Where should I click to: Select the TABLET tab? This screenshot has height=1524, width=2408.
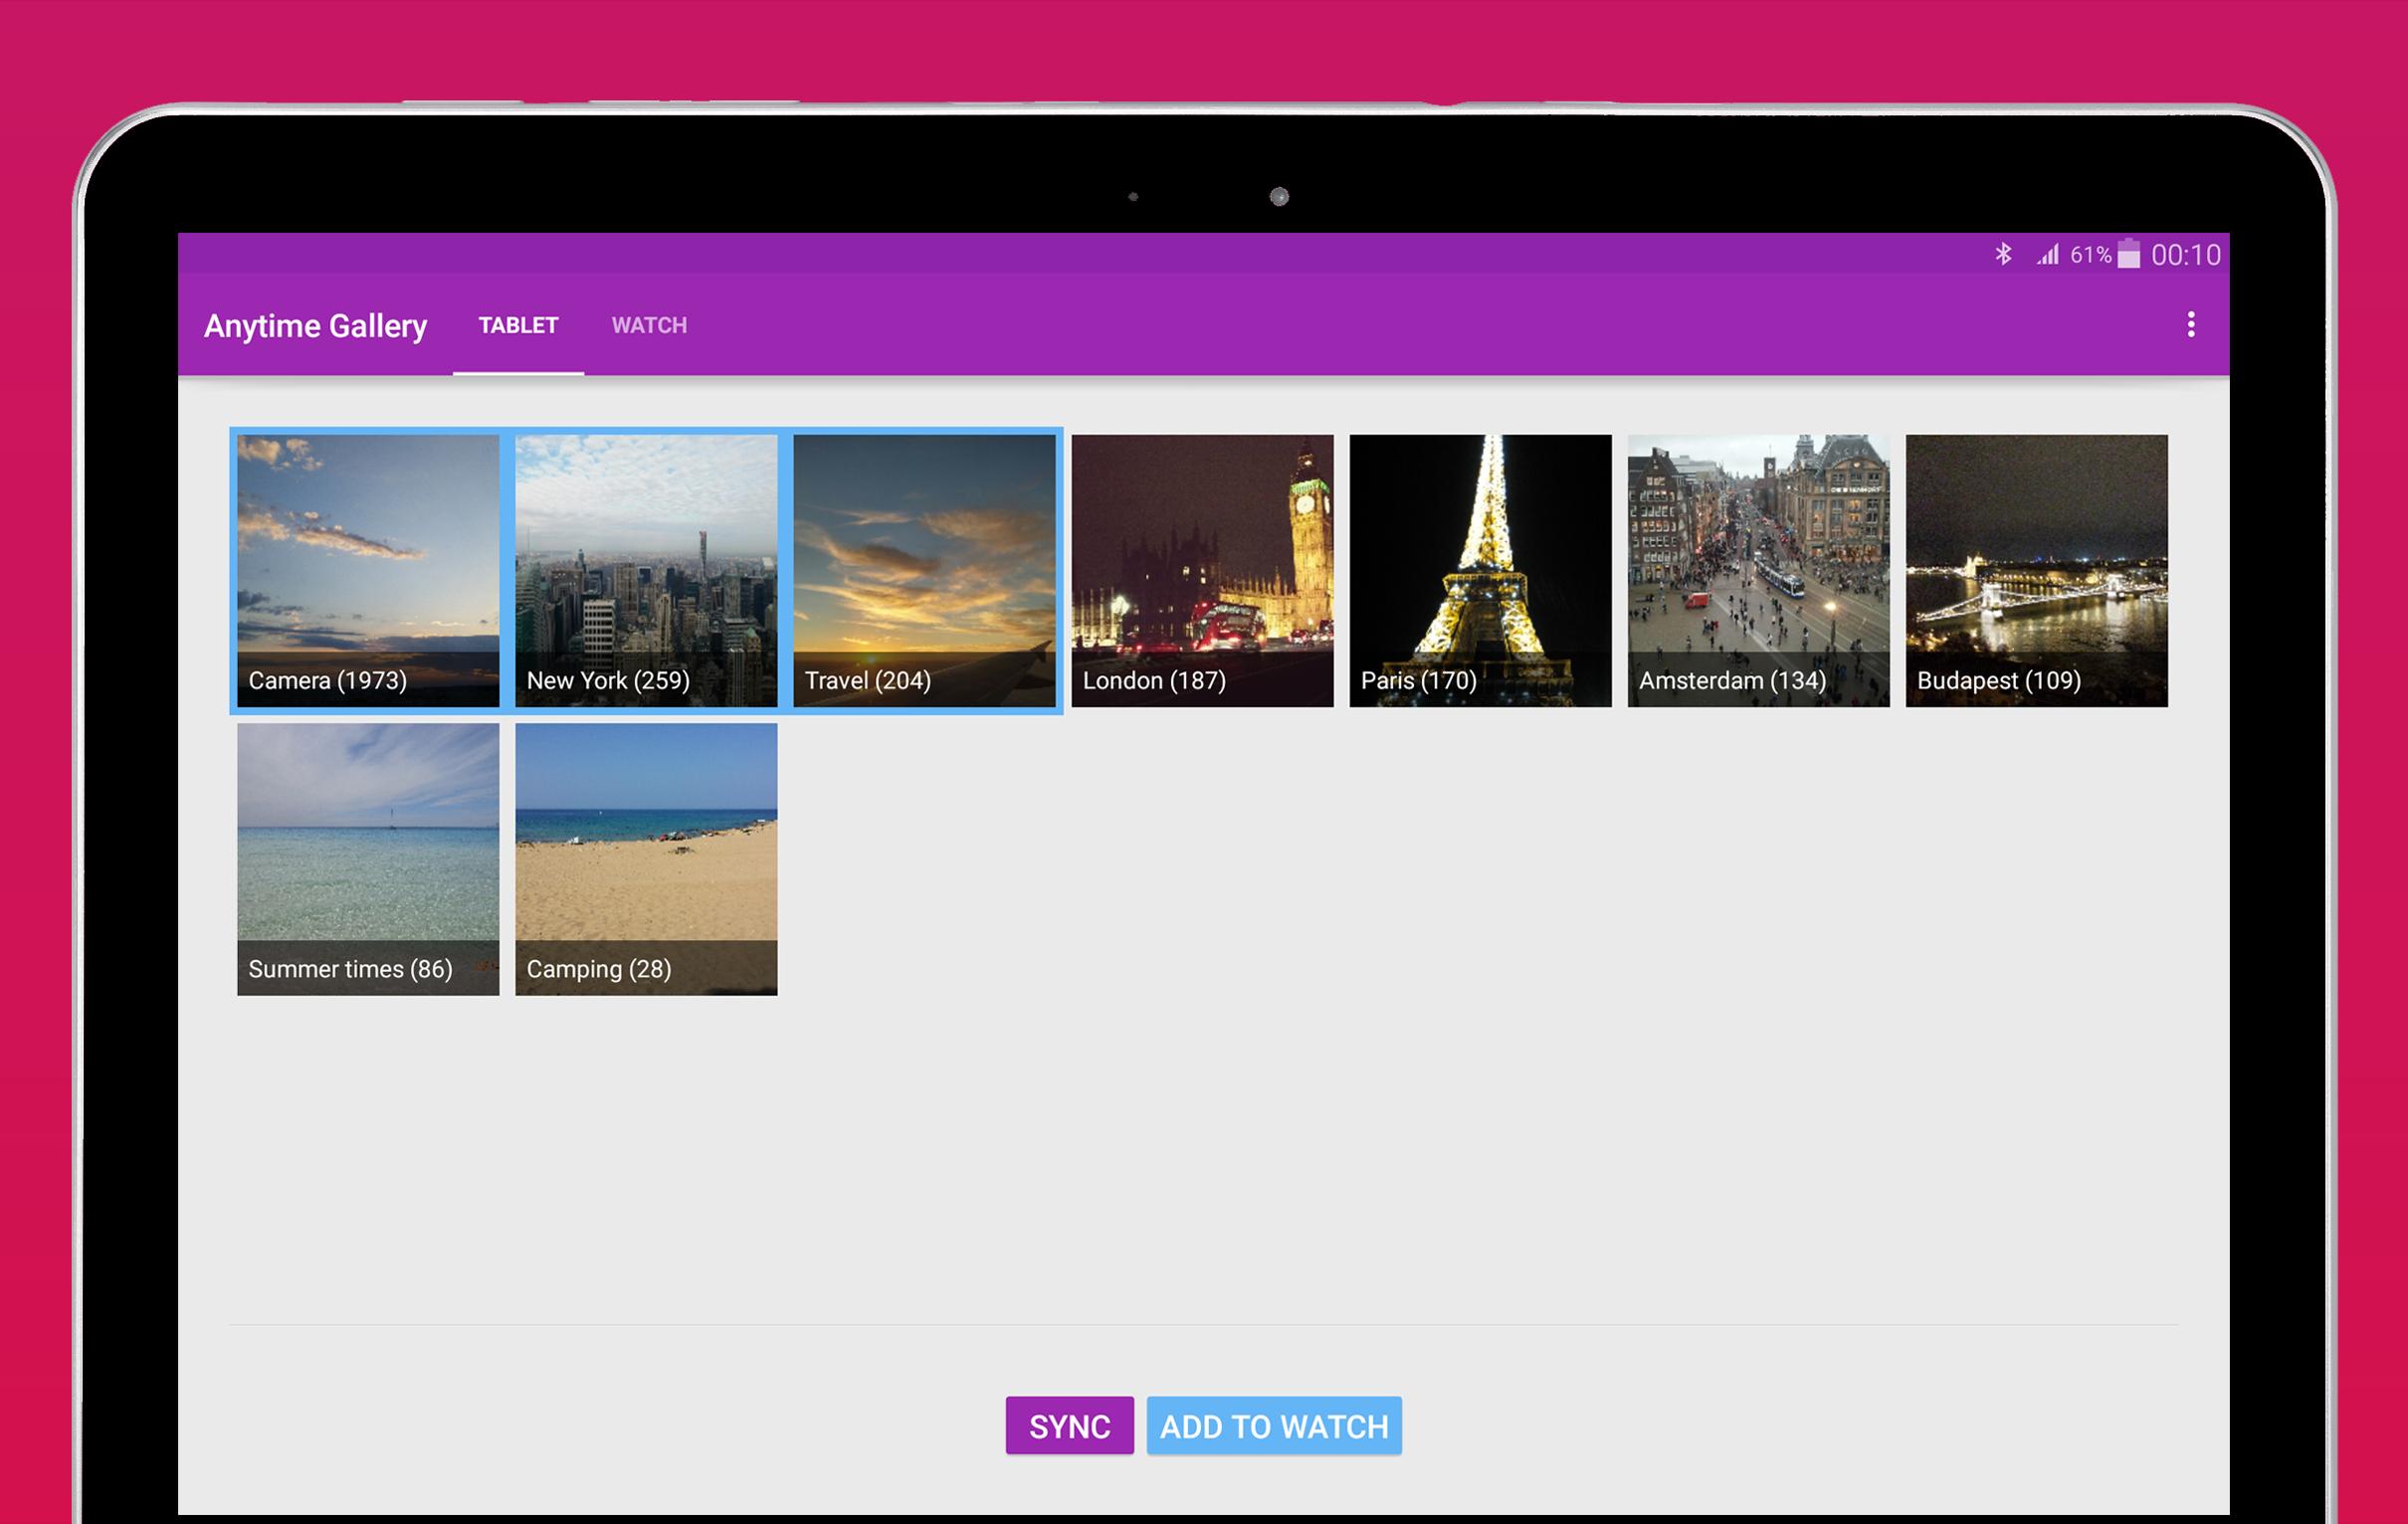[518, 325]
